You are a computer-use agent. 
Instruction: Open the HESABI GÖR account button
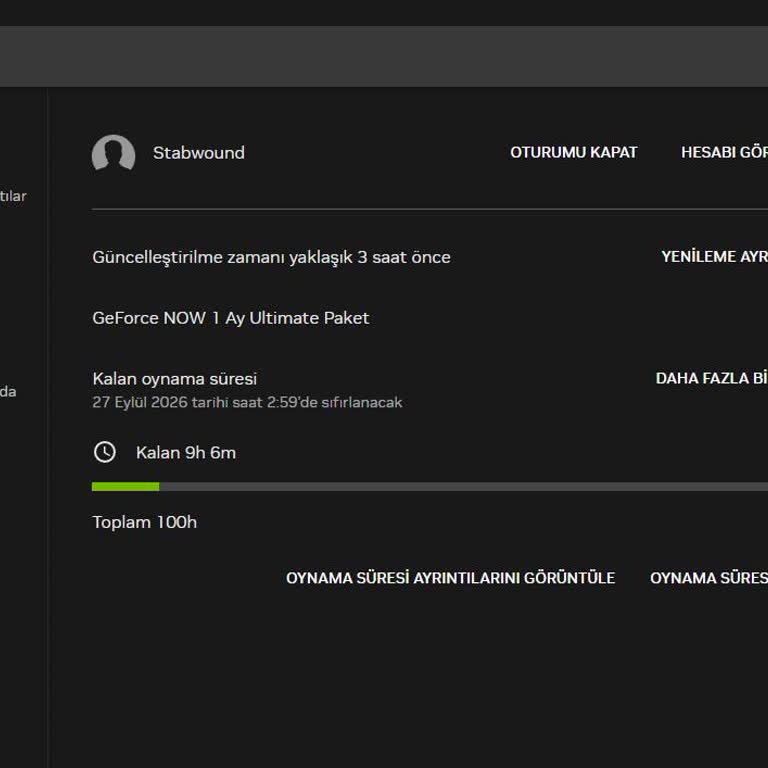[724, 152]
